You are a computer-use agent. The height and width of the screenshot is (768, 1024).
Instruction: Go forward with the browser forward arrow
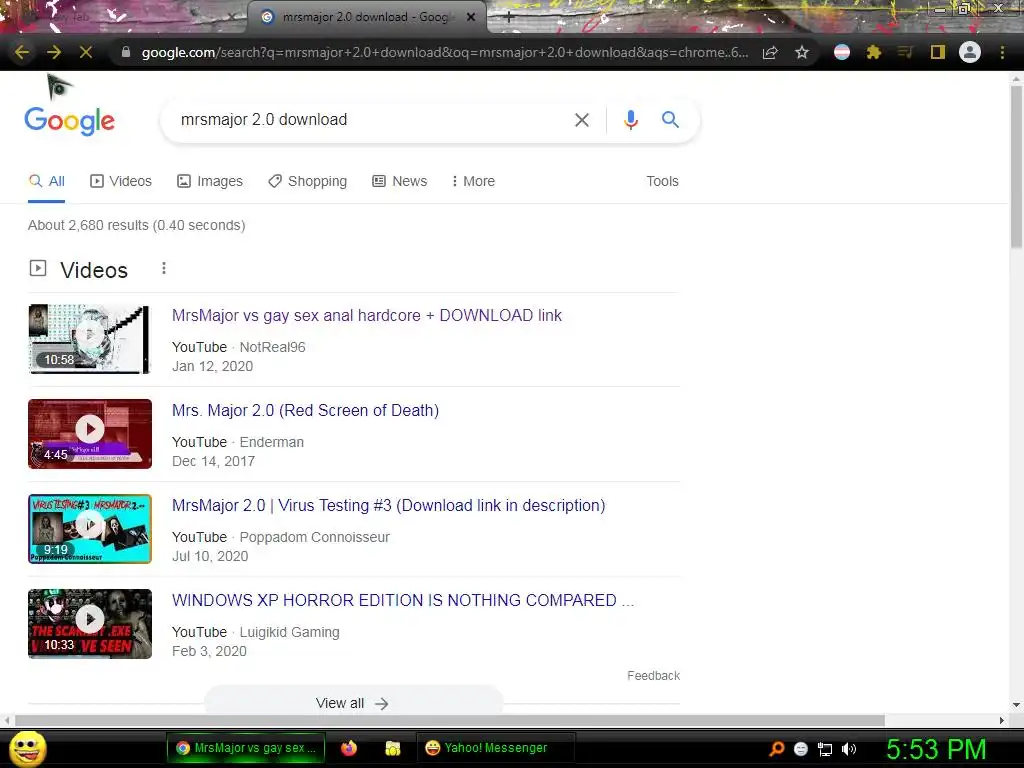coord(54,52)
